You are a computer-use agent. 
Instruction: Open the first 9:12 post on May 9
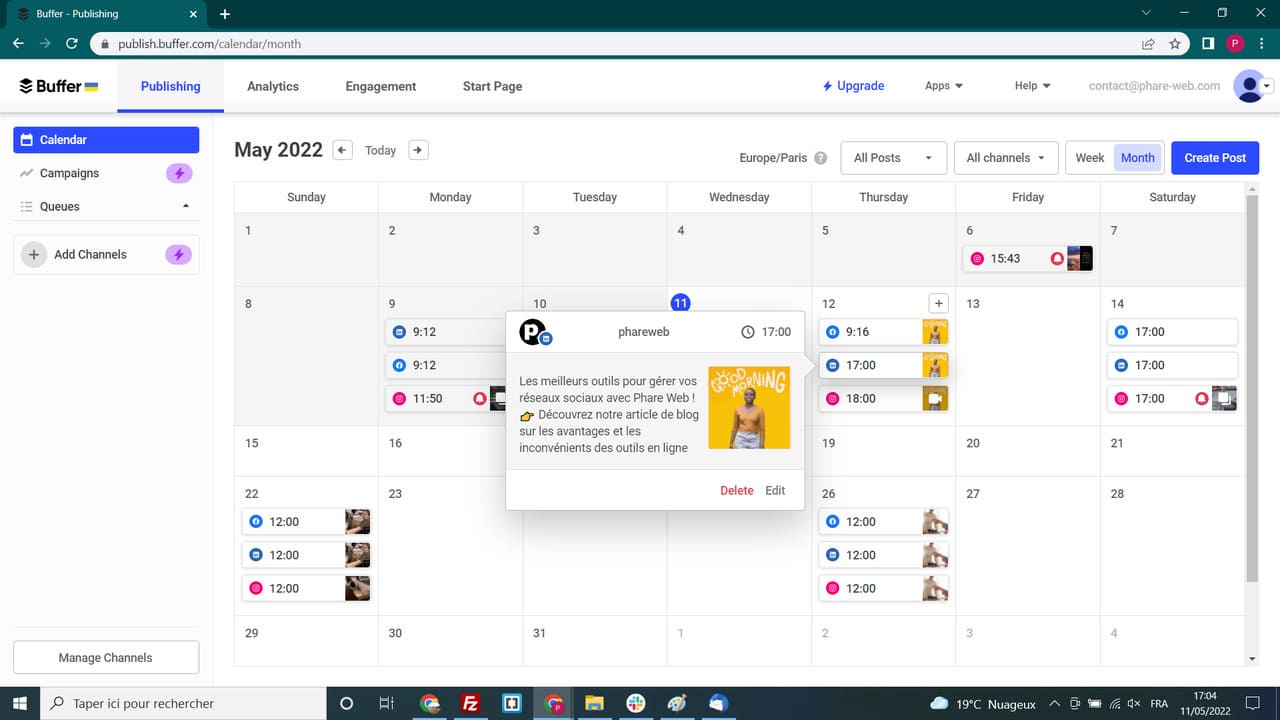[x=447, y=332]
